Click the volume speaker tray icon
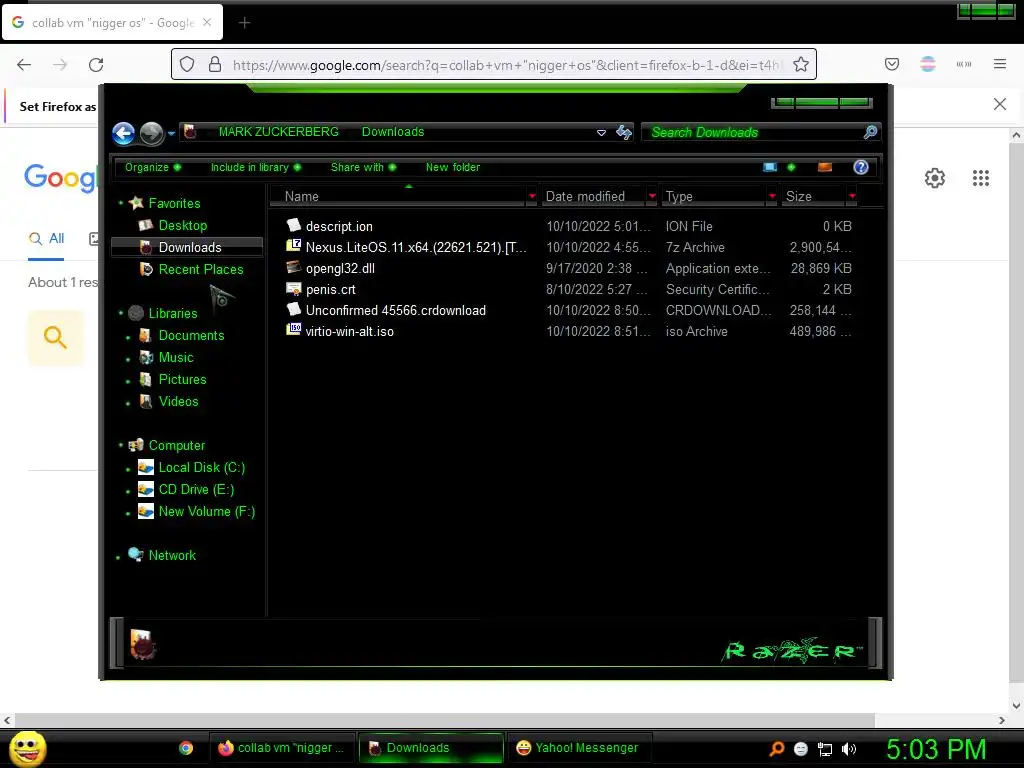This screenshot has height=768, width=1024. click(848, 749)
